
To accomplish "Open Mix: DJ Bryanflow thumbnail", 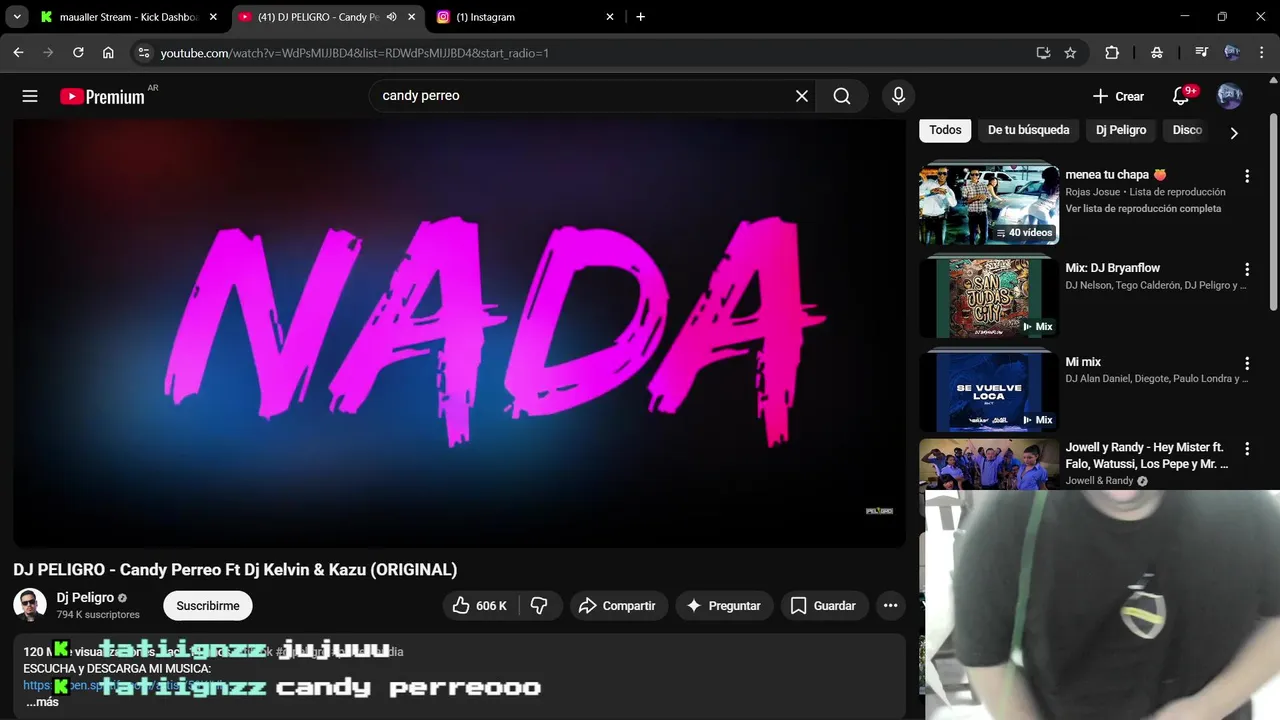I will [x=989, y=297].
